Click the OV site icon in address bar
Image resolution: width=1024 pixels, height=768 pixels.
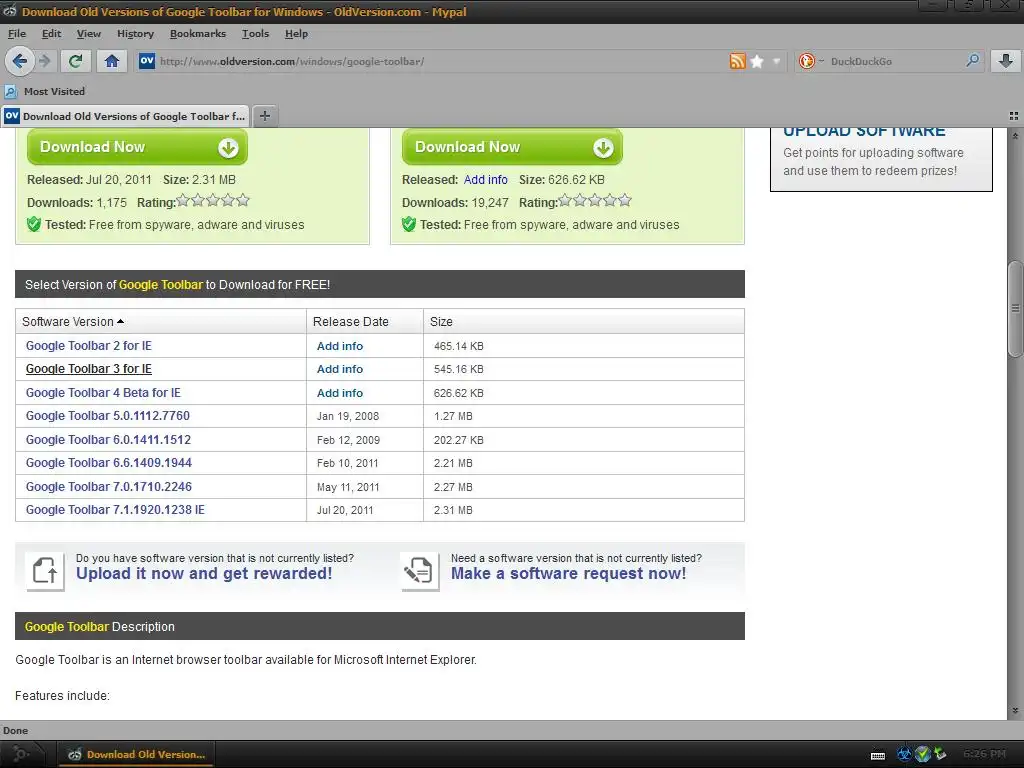coord(147,61)
